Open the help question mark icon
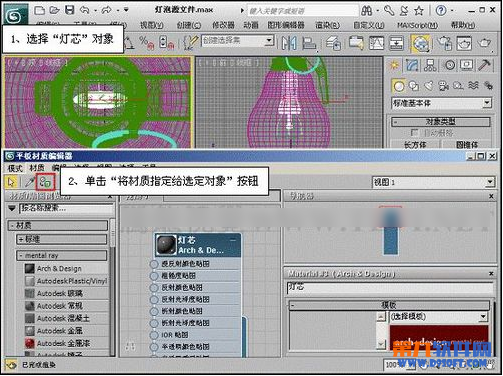Screen dimensions: 503x376 [441, 11]
